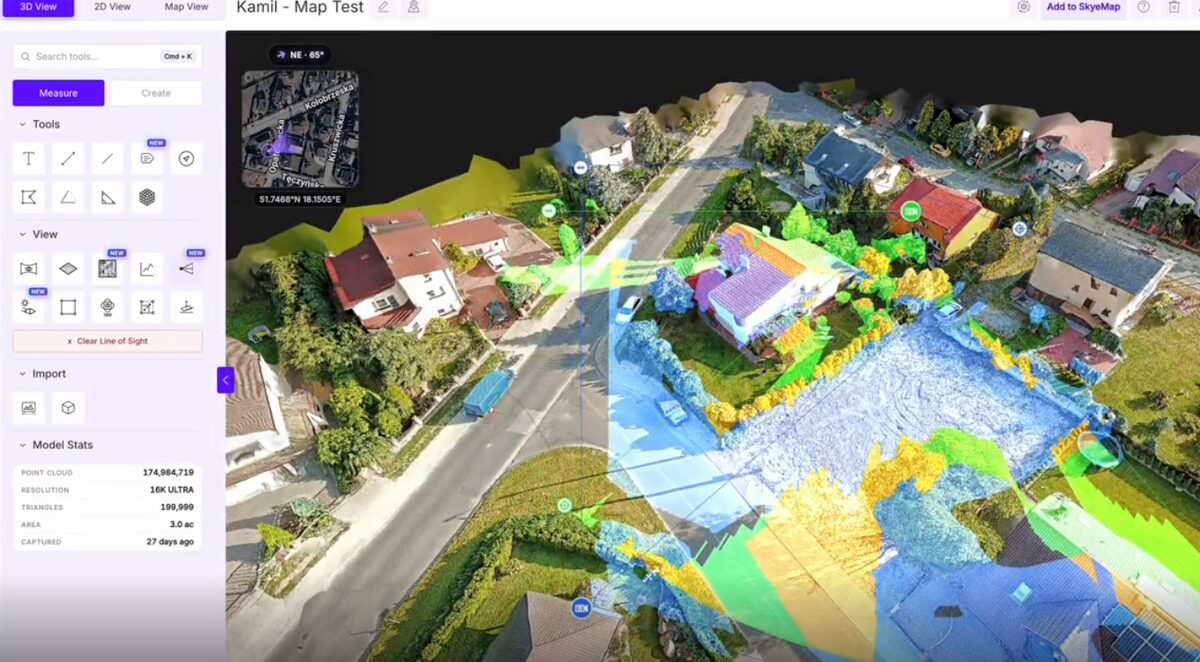Rename project with the pencil edit icon
This screenshot has height=662, width=1200.
click(383, 7)
